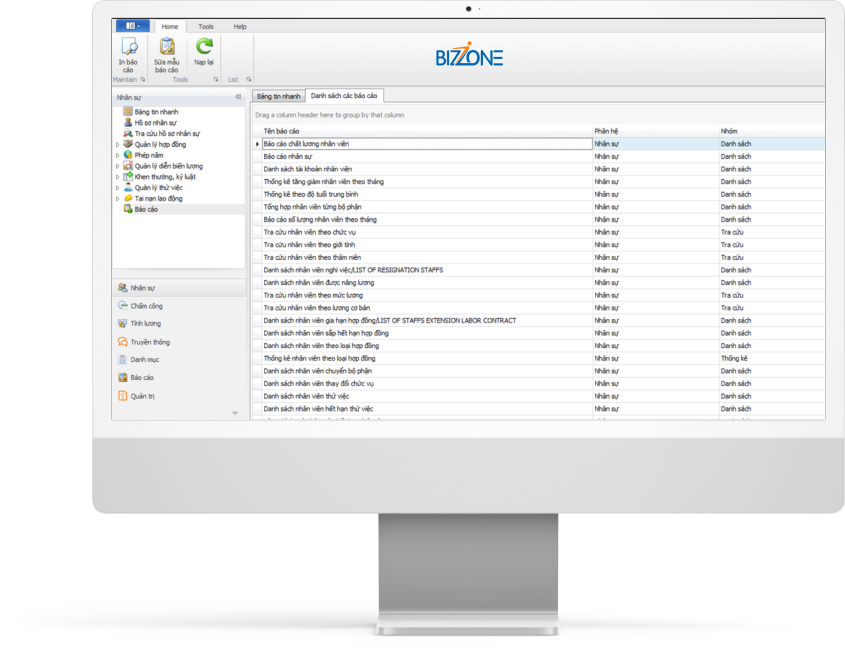The image size is (845, 653).
Task: Click Báo cáo module icon in bottom navigation
Action: (122, 377)
